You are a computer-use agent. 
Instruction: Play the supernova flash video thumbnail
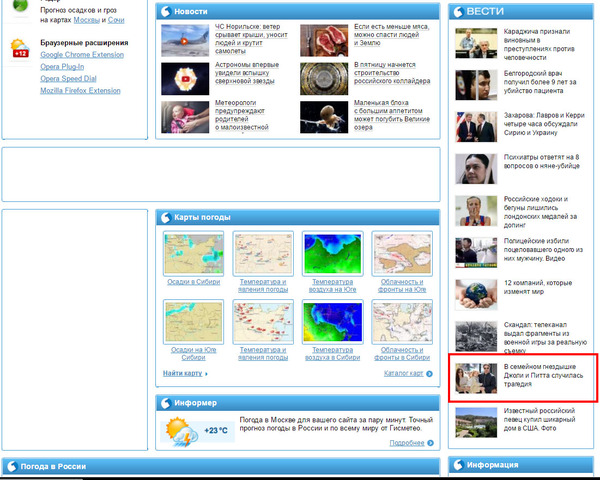pyautogui.click(x=185, y=79)
